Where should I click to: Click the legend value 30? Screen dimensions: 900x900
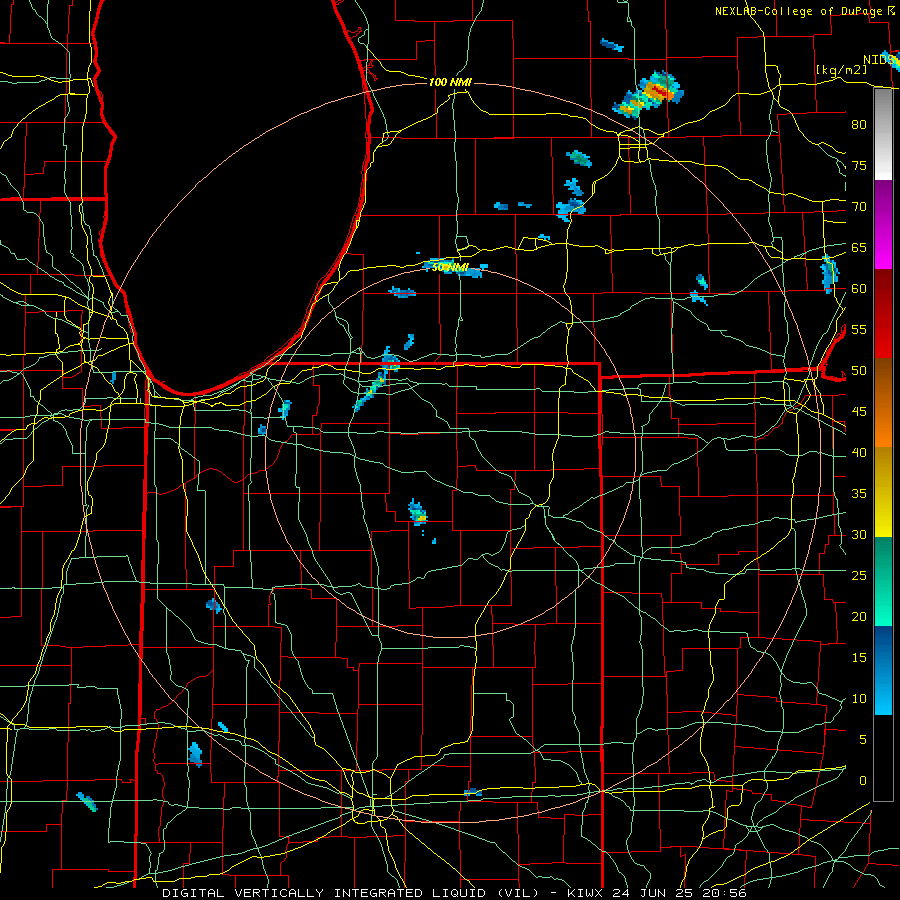coord(859,535)
